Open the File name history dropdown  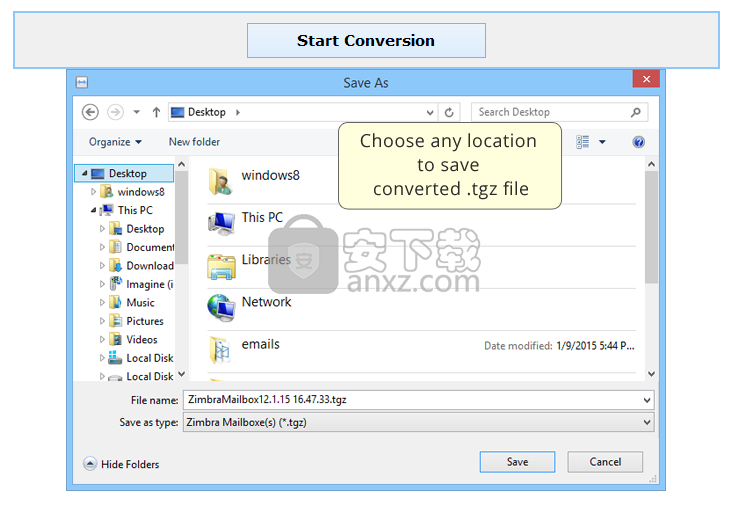[x=648, y=400]
